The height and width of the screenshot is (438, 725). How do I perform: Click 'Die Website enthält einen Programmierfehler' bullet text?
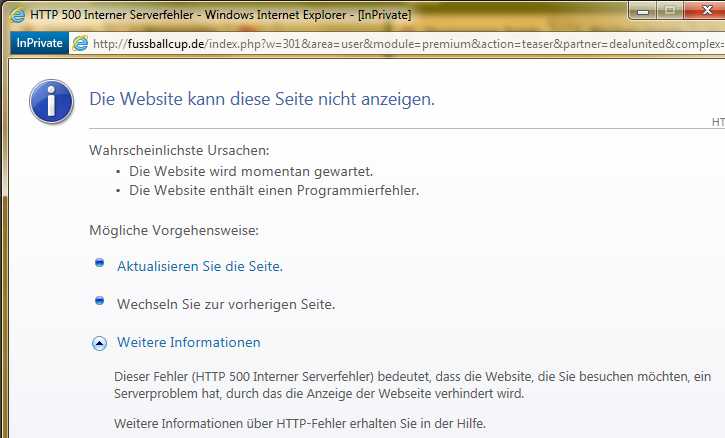pyautogui.click(x=274, y=190)
